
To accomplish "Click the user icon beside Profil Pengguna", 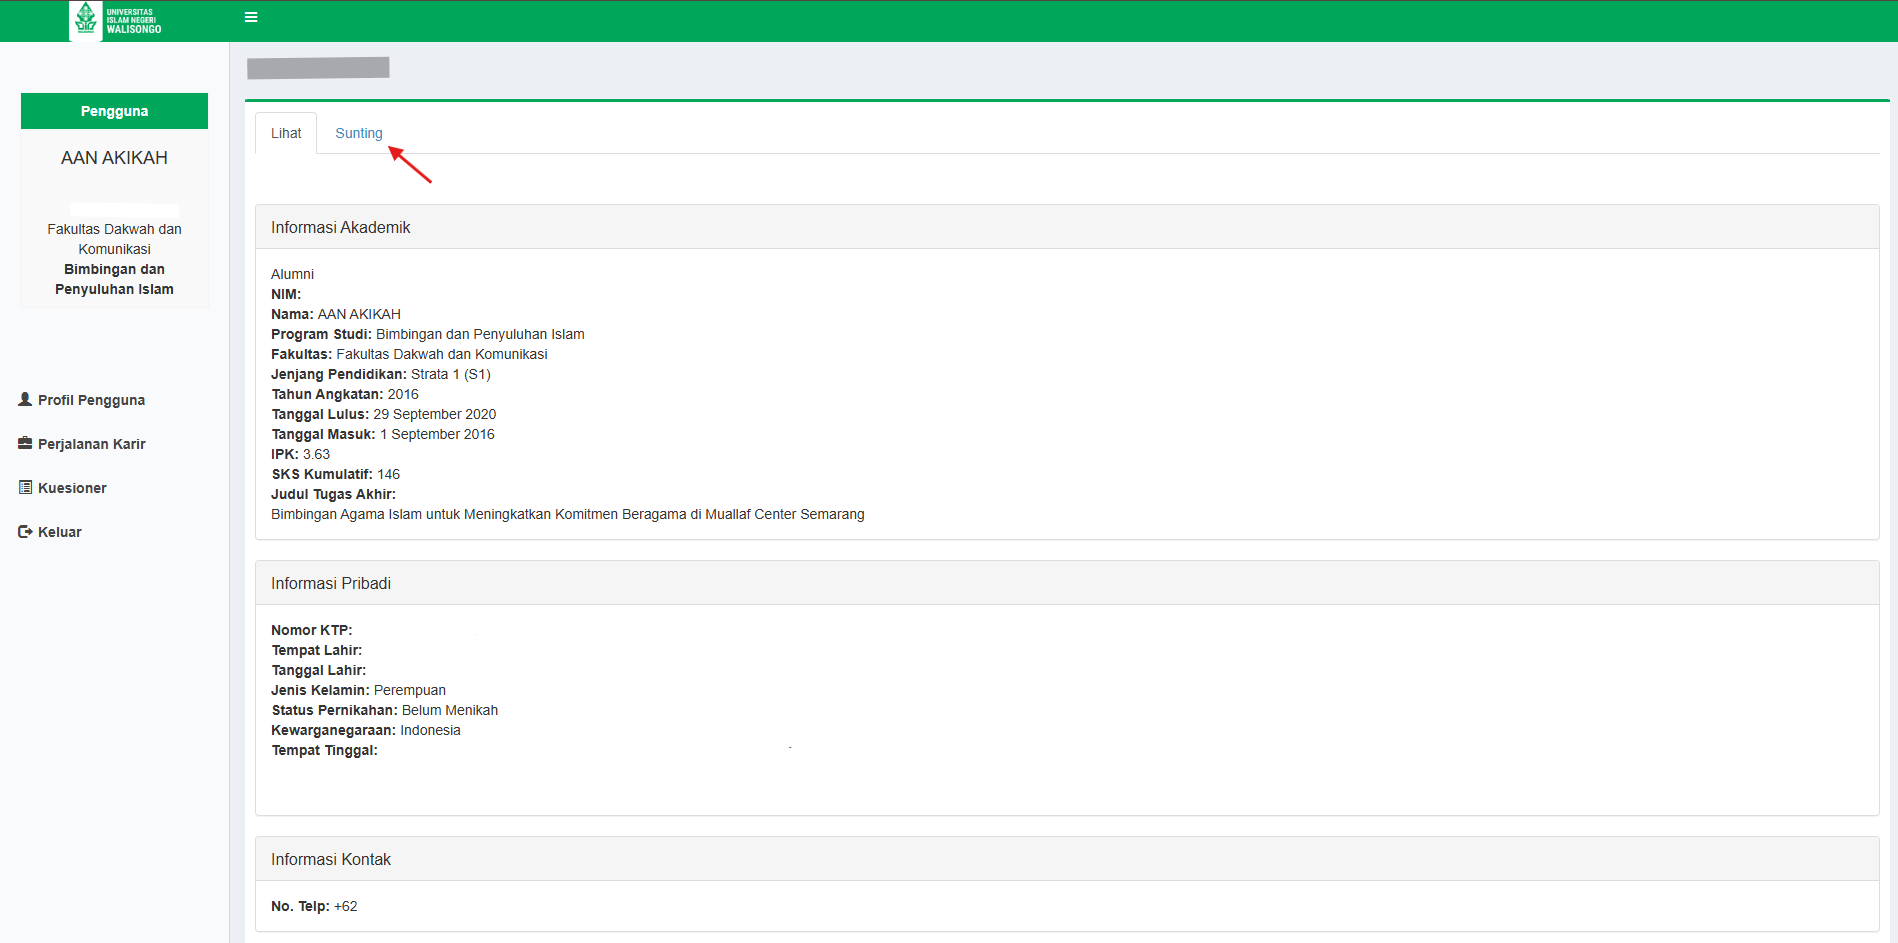I will point(25,399).
